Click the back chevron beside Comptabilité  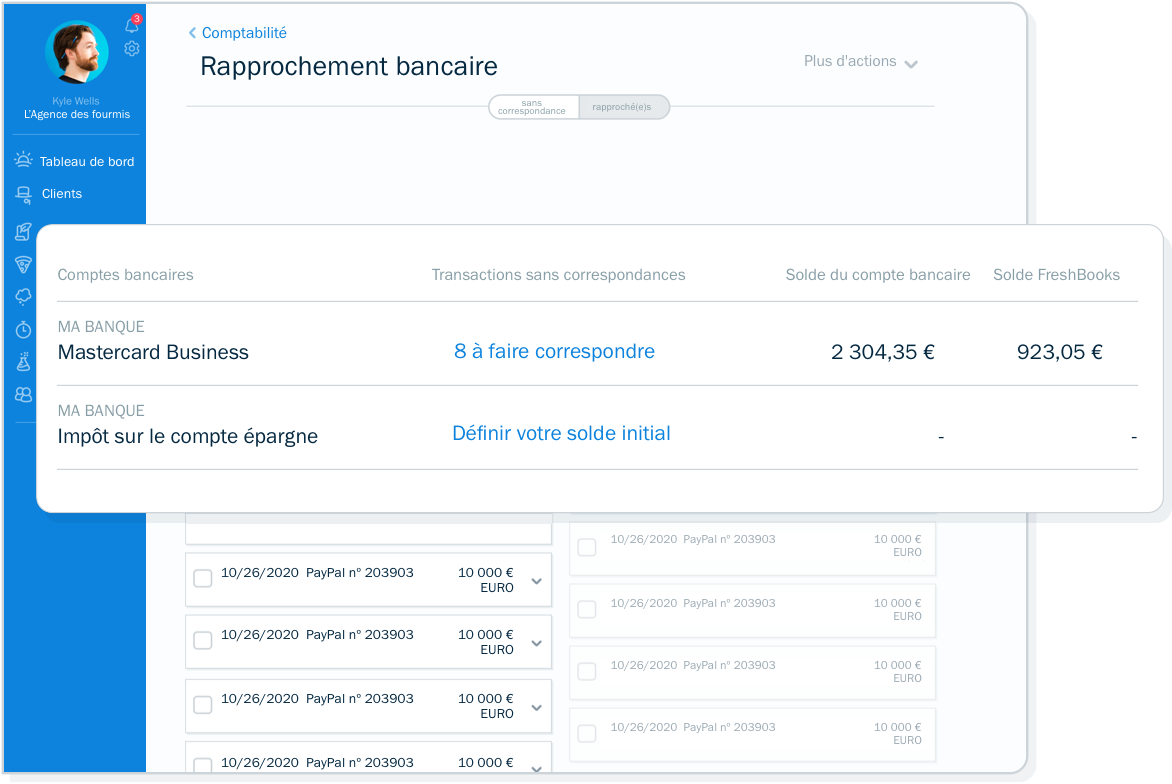click(192, 33)
